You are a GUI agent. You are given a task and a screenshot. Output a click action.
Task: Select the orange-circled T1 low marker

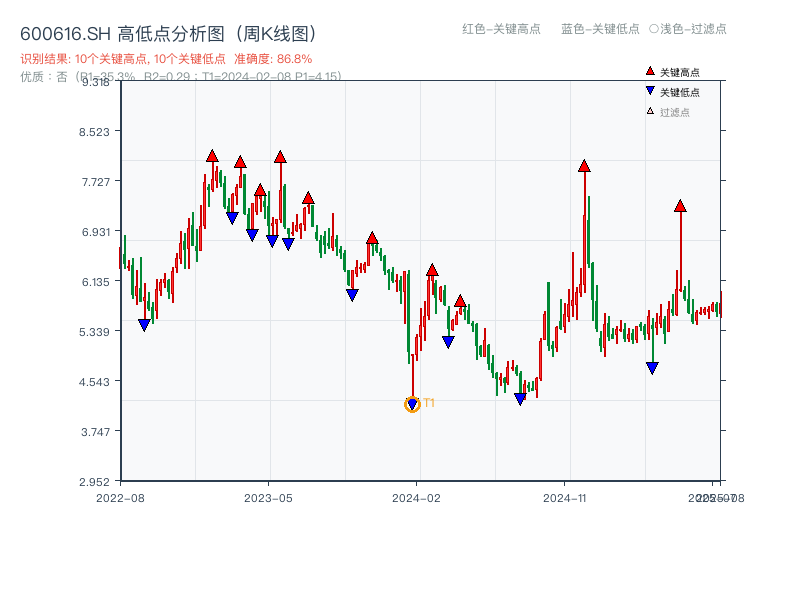click(412, 404)
